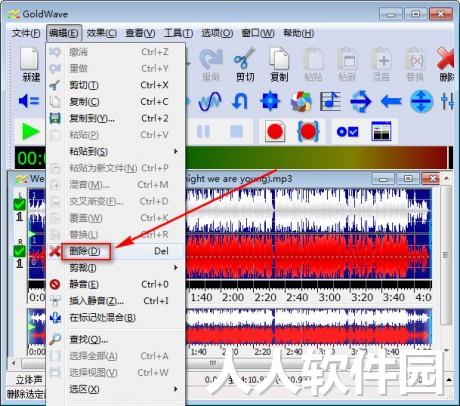The width and height of the screenshot is (460, 406).
Task: Toggle the right channel green checkbox
Action: pos(19,251)
